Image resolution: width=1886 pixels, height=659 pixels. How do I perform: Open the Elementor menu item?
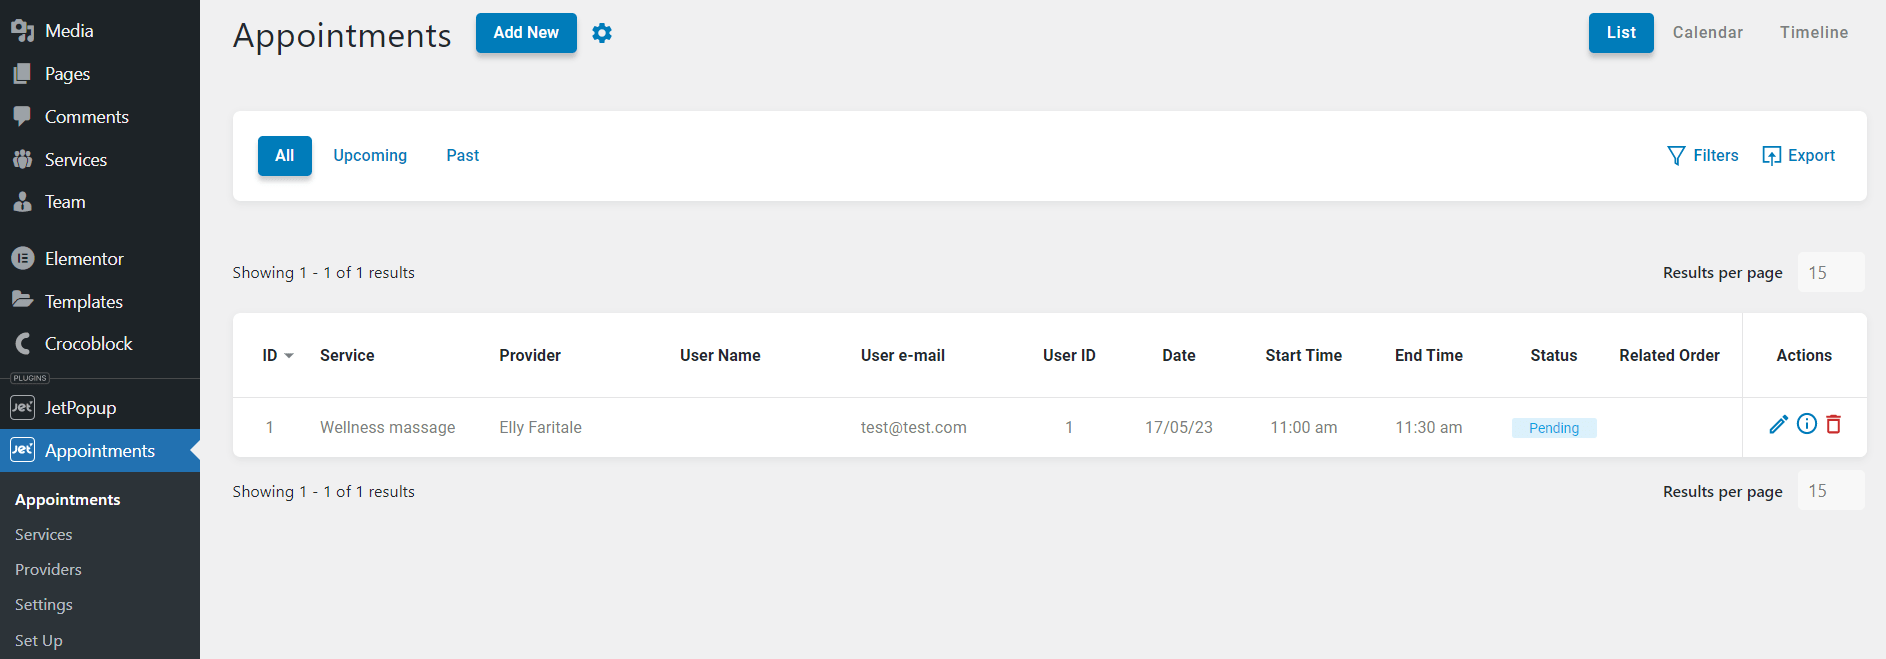(100, 258)
